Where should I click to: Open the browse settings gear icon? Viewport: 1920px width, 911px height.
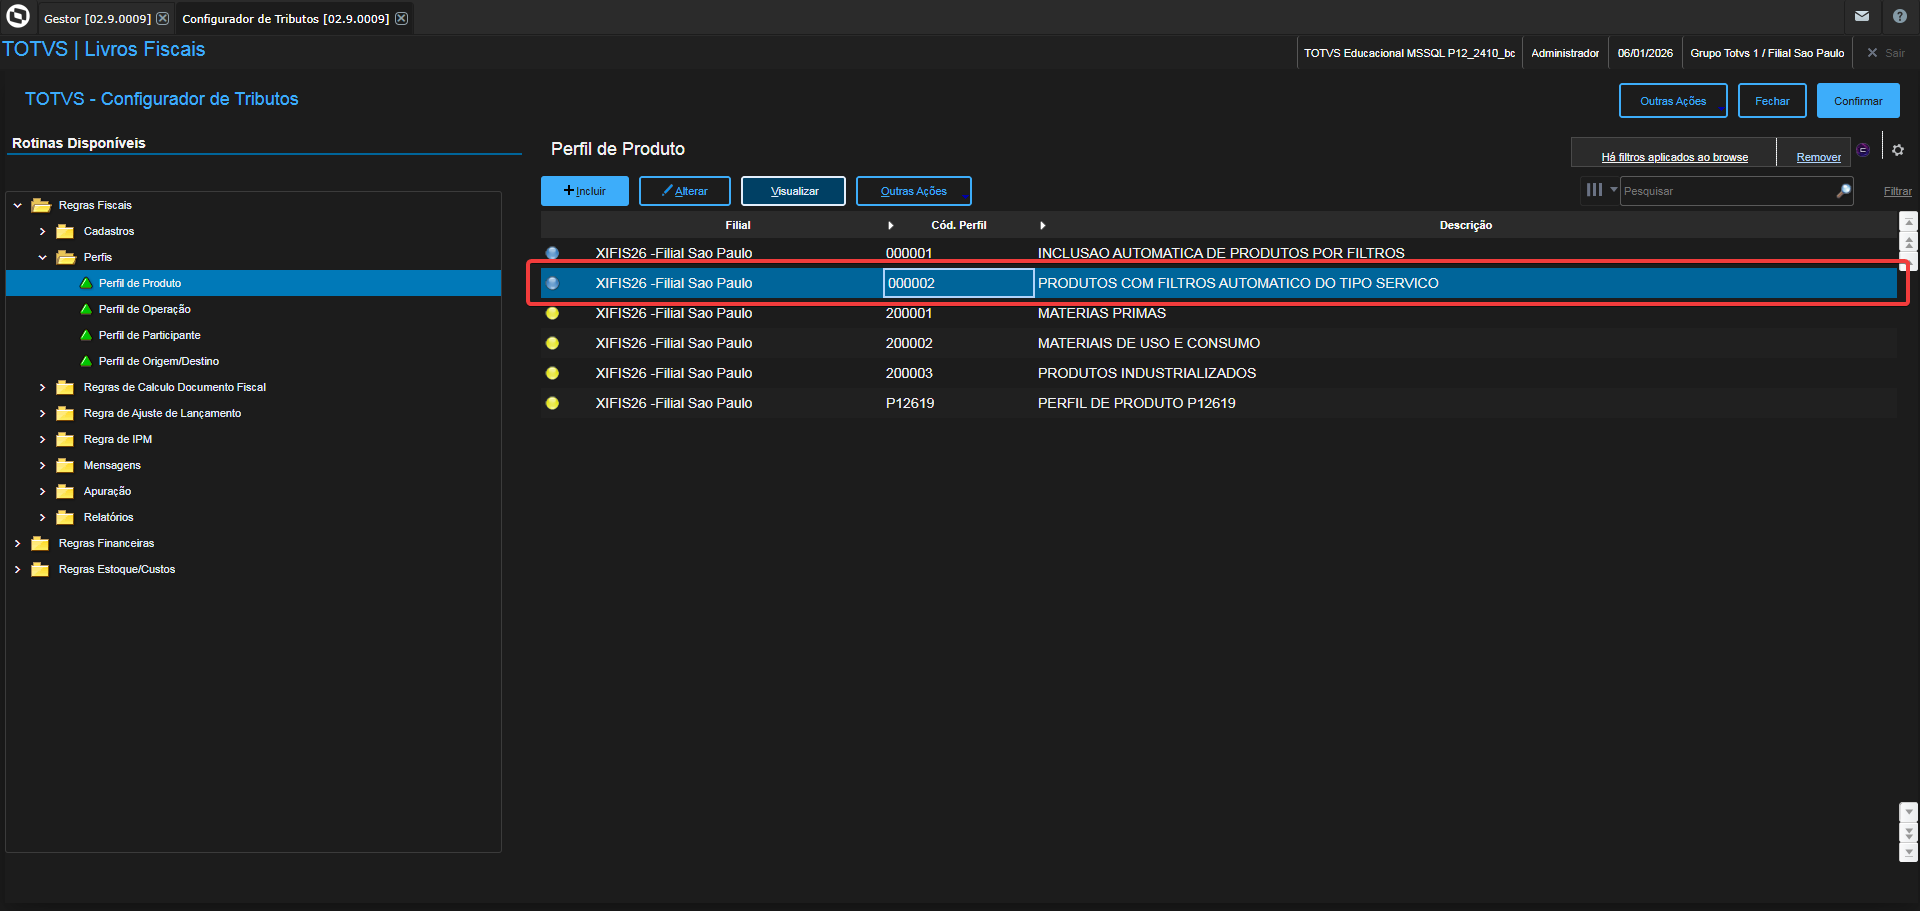point(1898,150)
